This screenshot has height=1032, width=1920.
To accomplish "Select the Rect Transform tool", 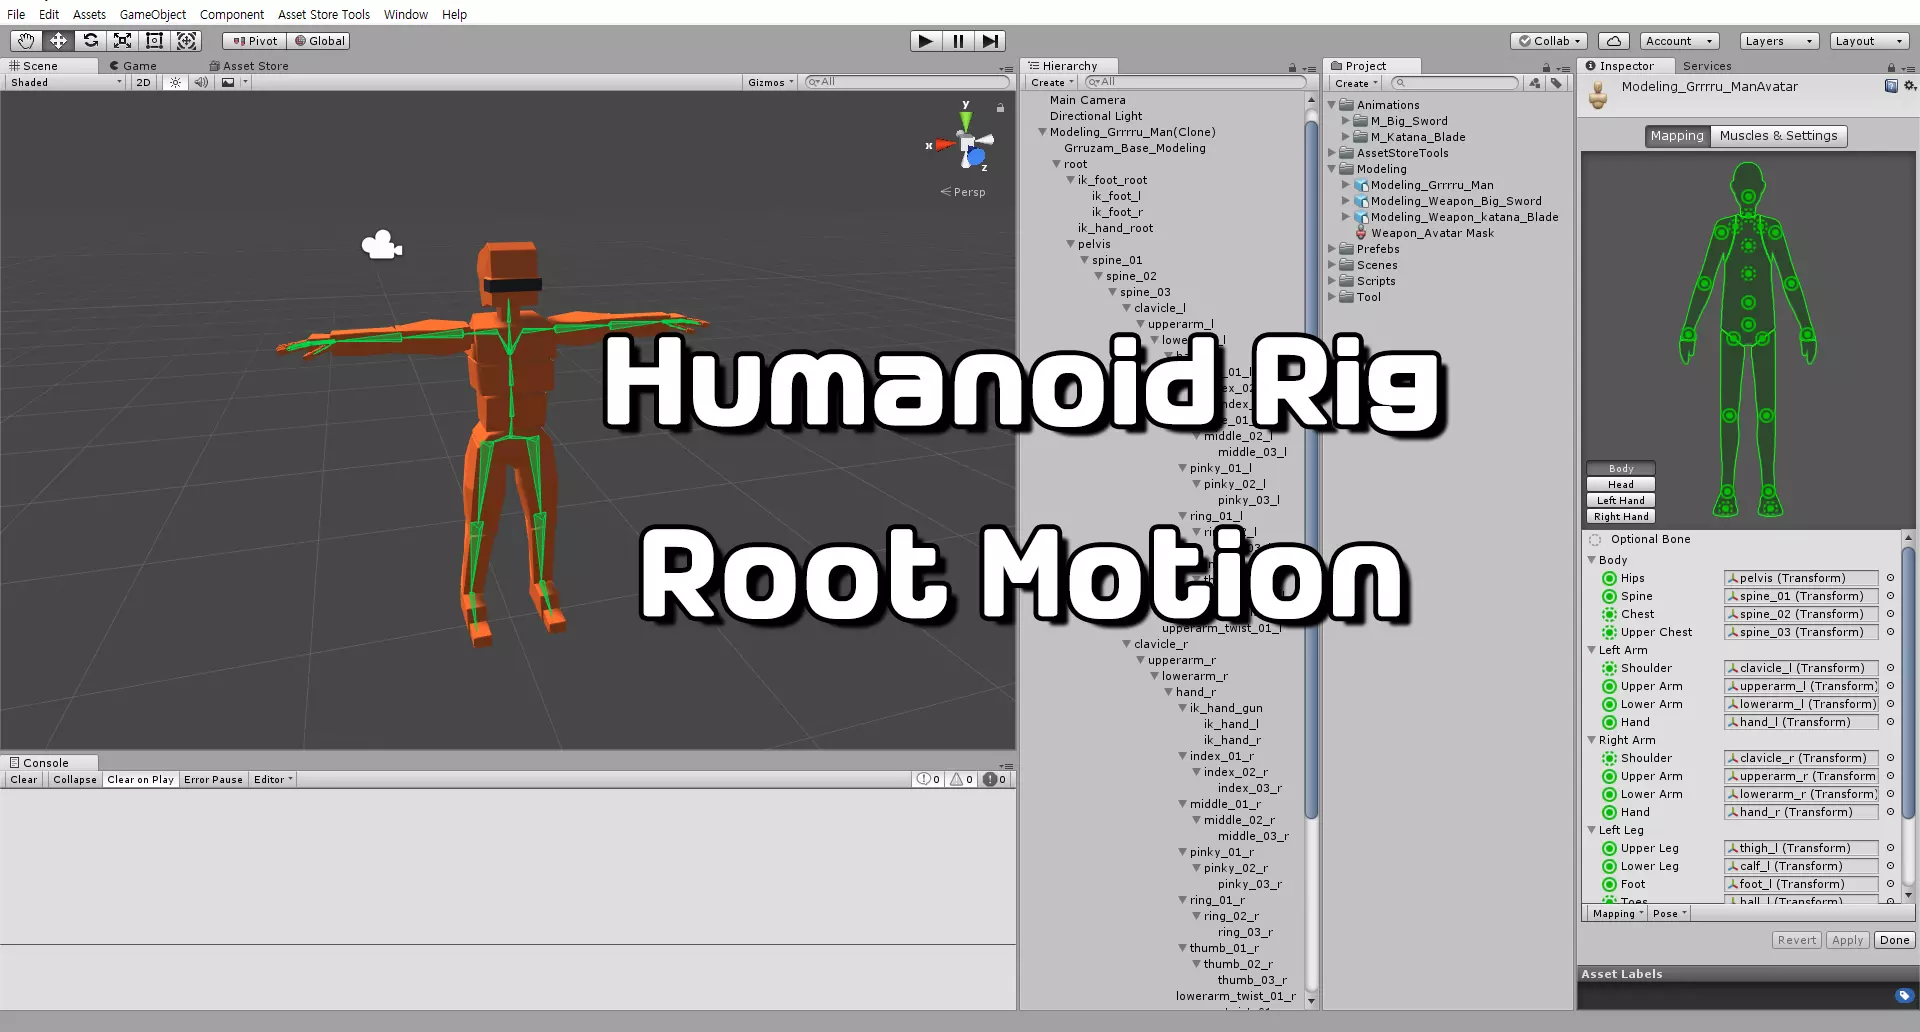I will click(154, 41).
